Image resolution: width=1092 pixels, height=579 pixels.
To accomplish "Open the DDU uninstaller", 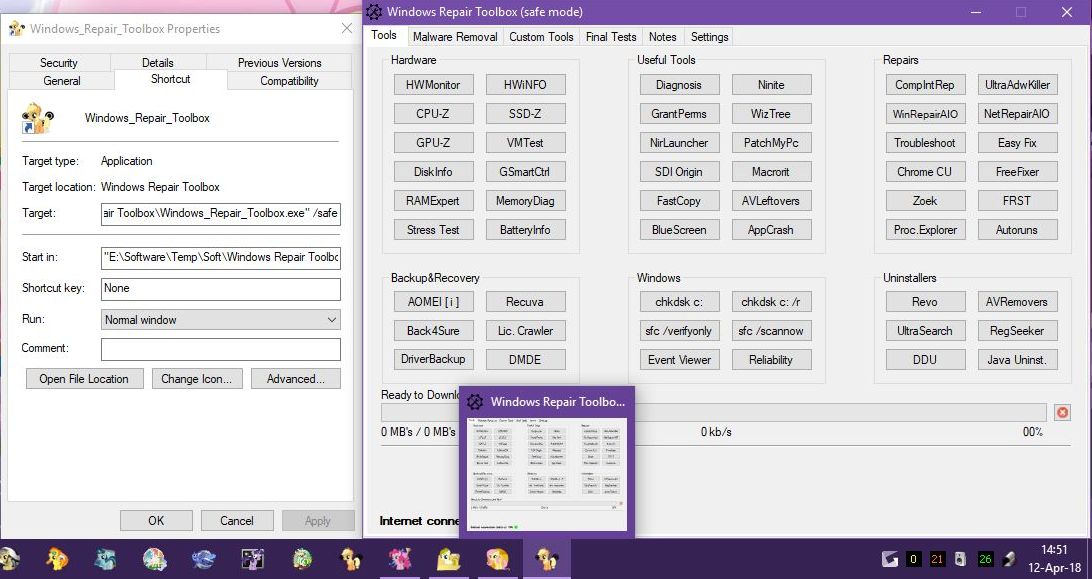I will pyautogui.click(x=926, y=360).
